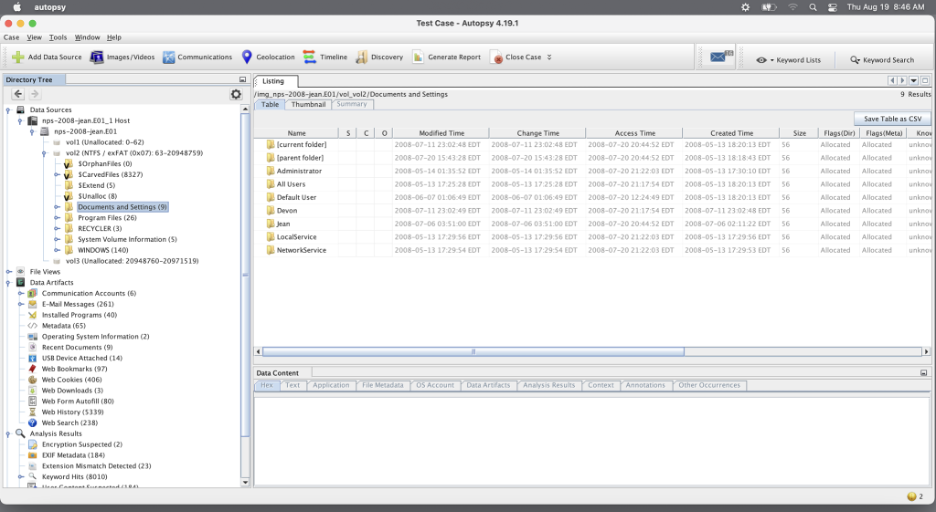This screenshot has width=936, height=512.
Task: Click the back arrow in Directory Tree
Action: click(18, 94)
